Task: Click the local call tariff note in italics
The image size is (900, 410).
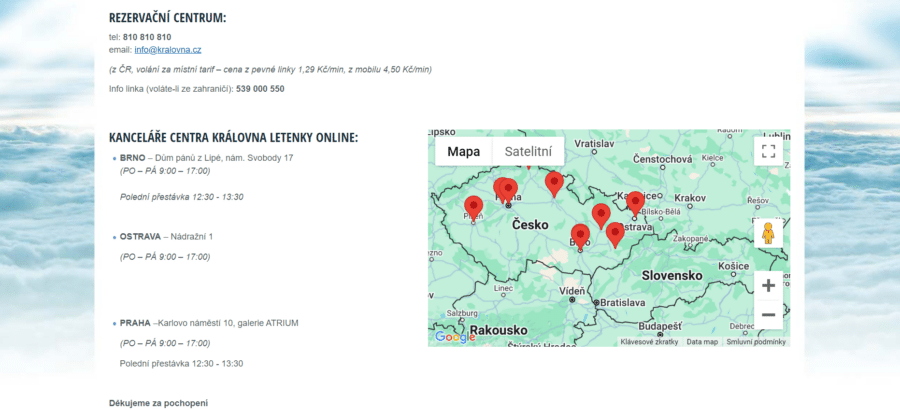Action: [270, 69]
